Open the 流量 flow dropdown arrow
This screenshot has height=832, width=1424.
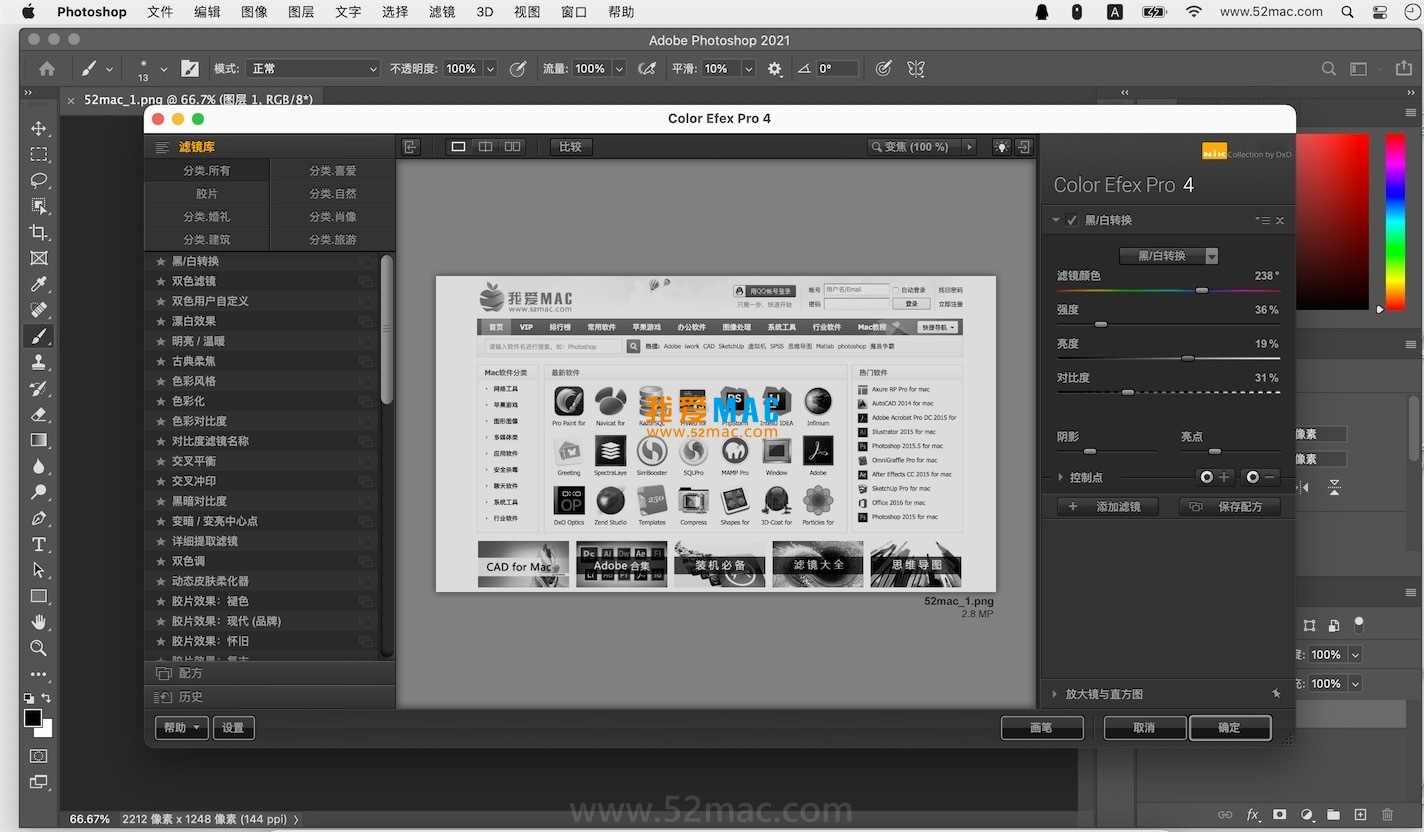619,69
